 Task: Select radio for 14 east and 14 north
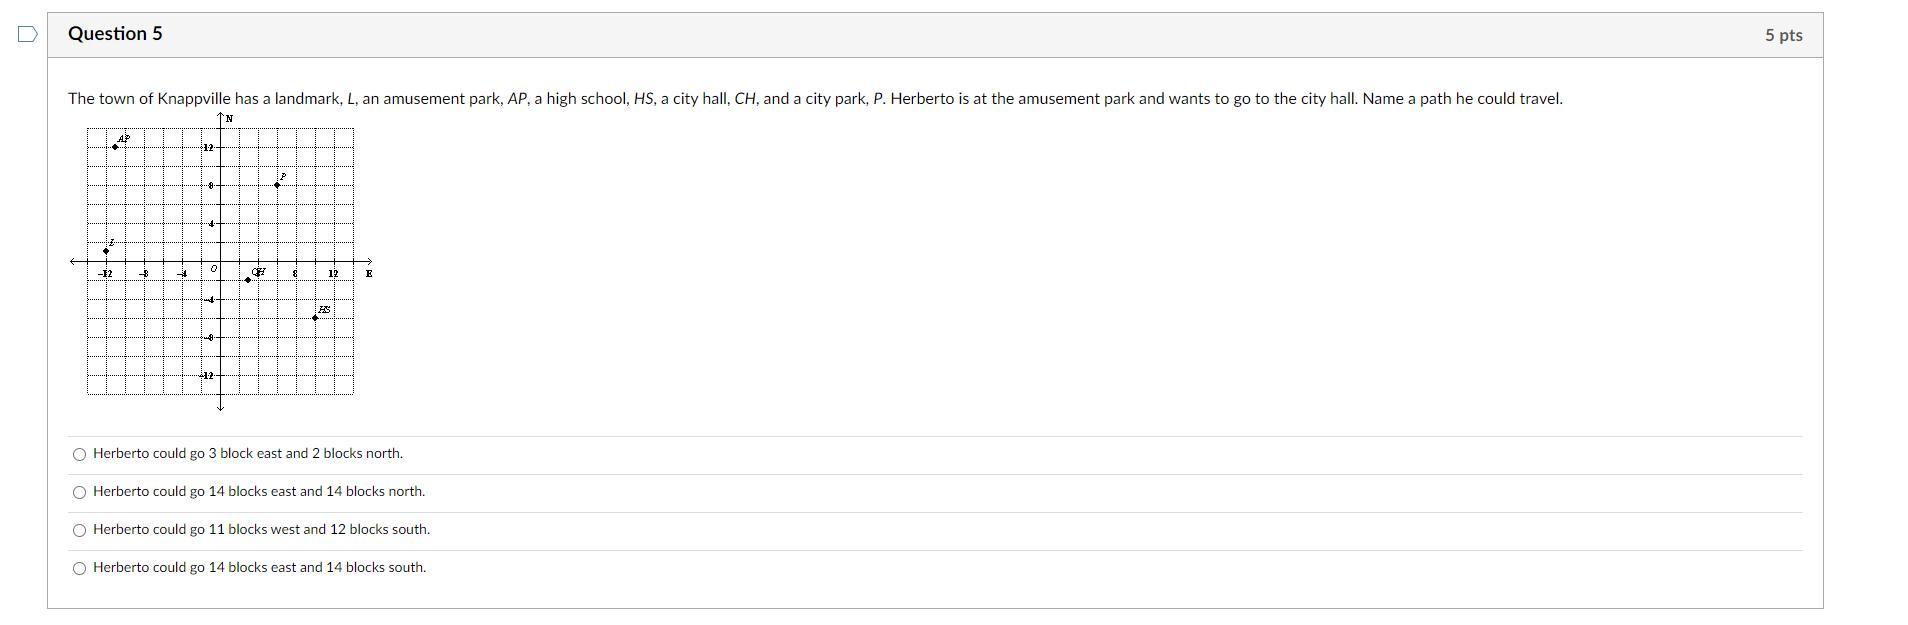click(x=80, y=492)
